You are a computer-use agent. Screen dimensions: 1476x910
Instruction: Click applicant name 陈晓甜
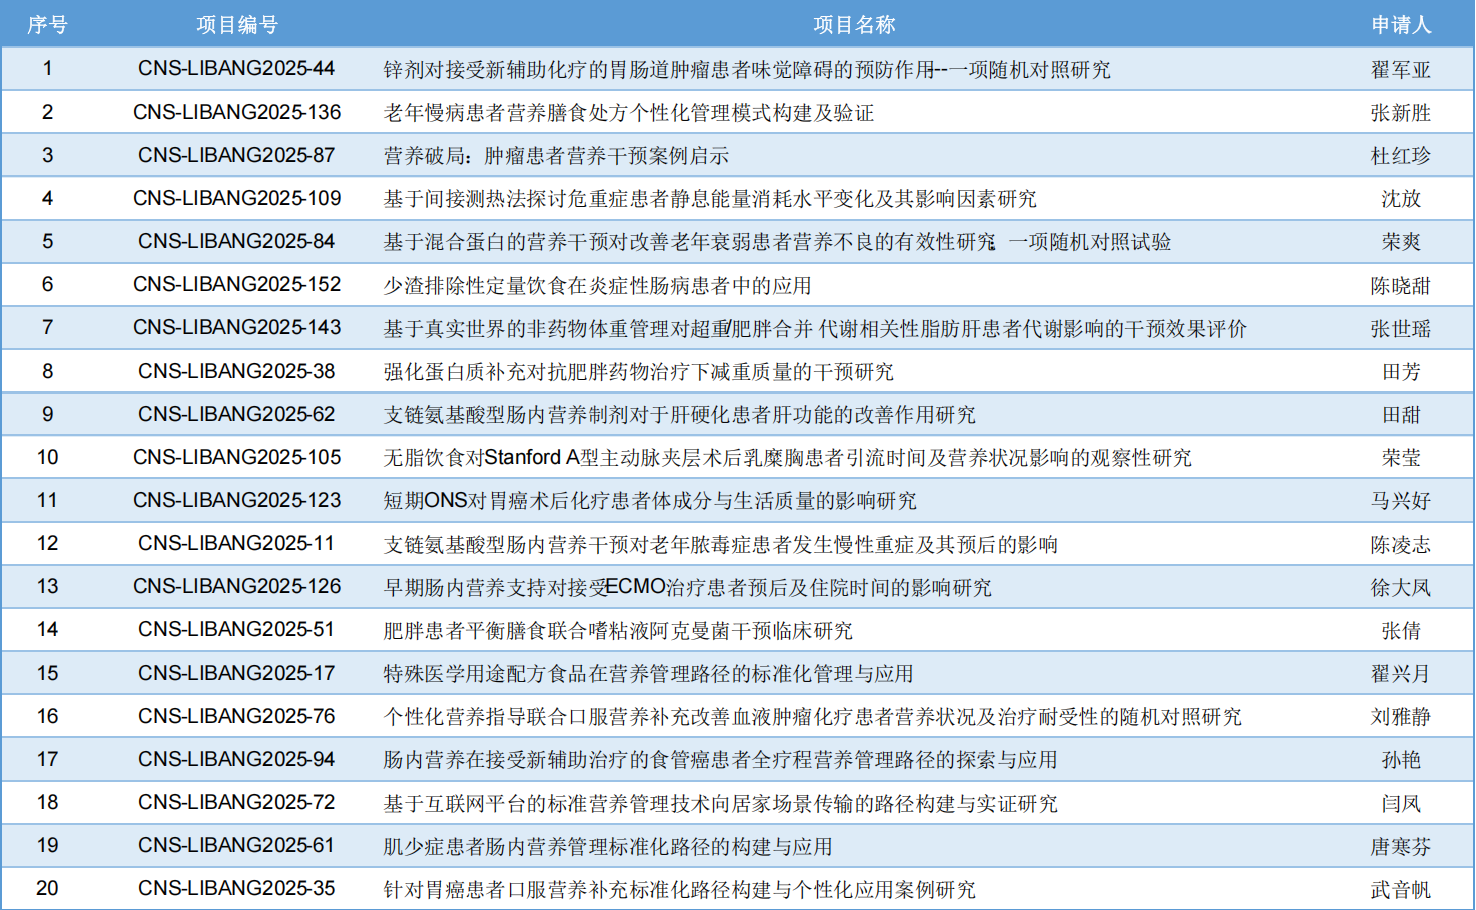(x=1399, y=284)
